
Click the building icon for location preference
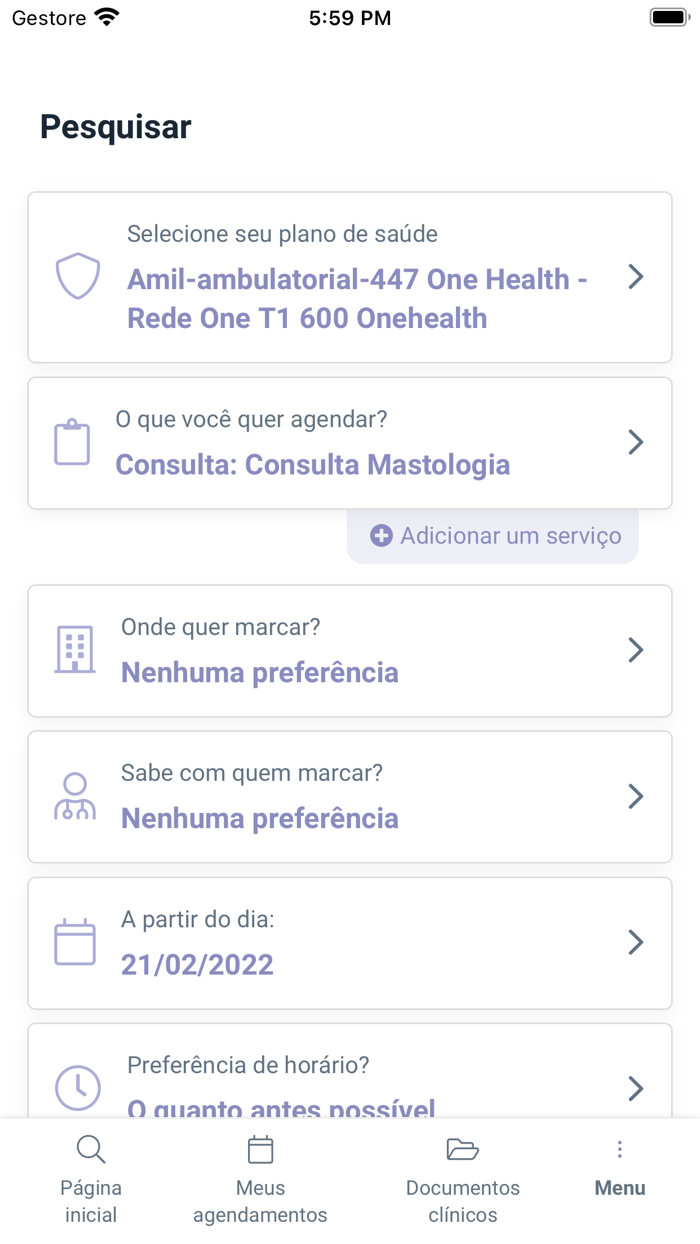(77, 649)
